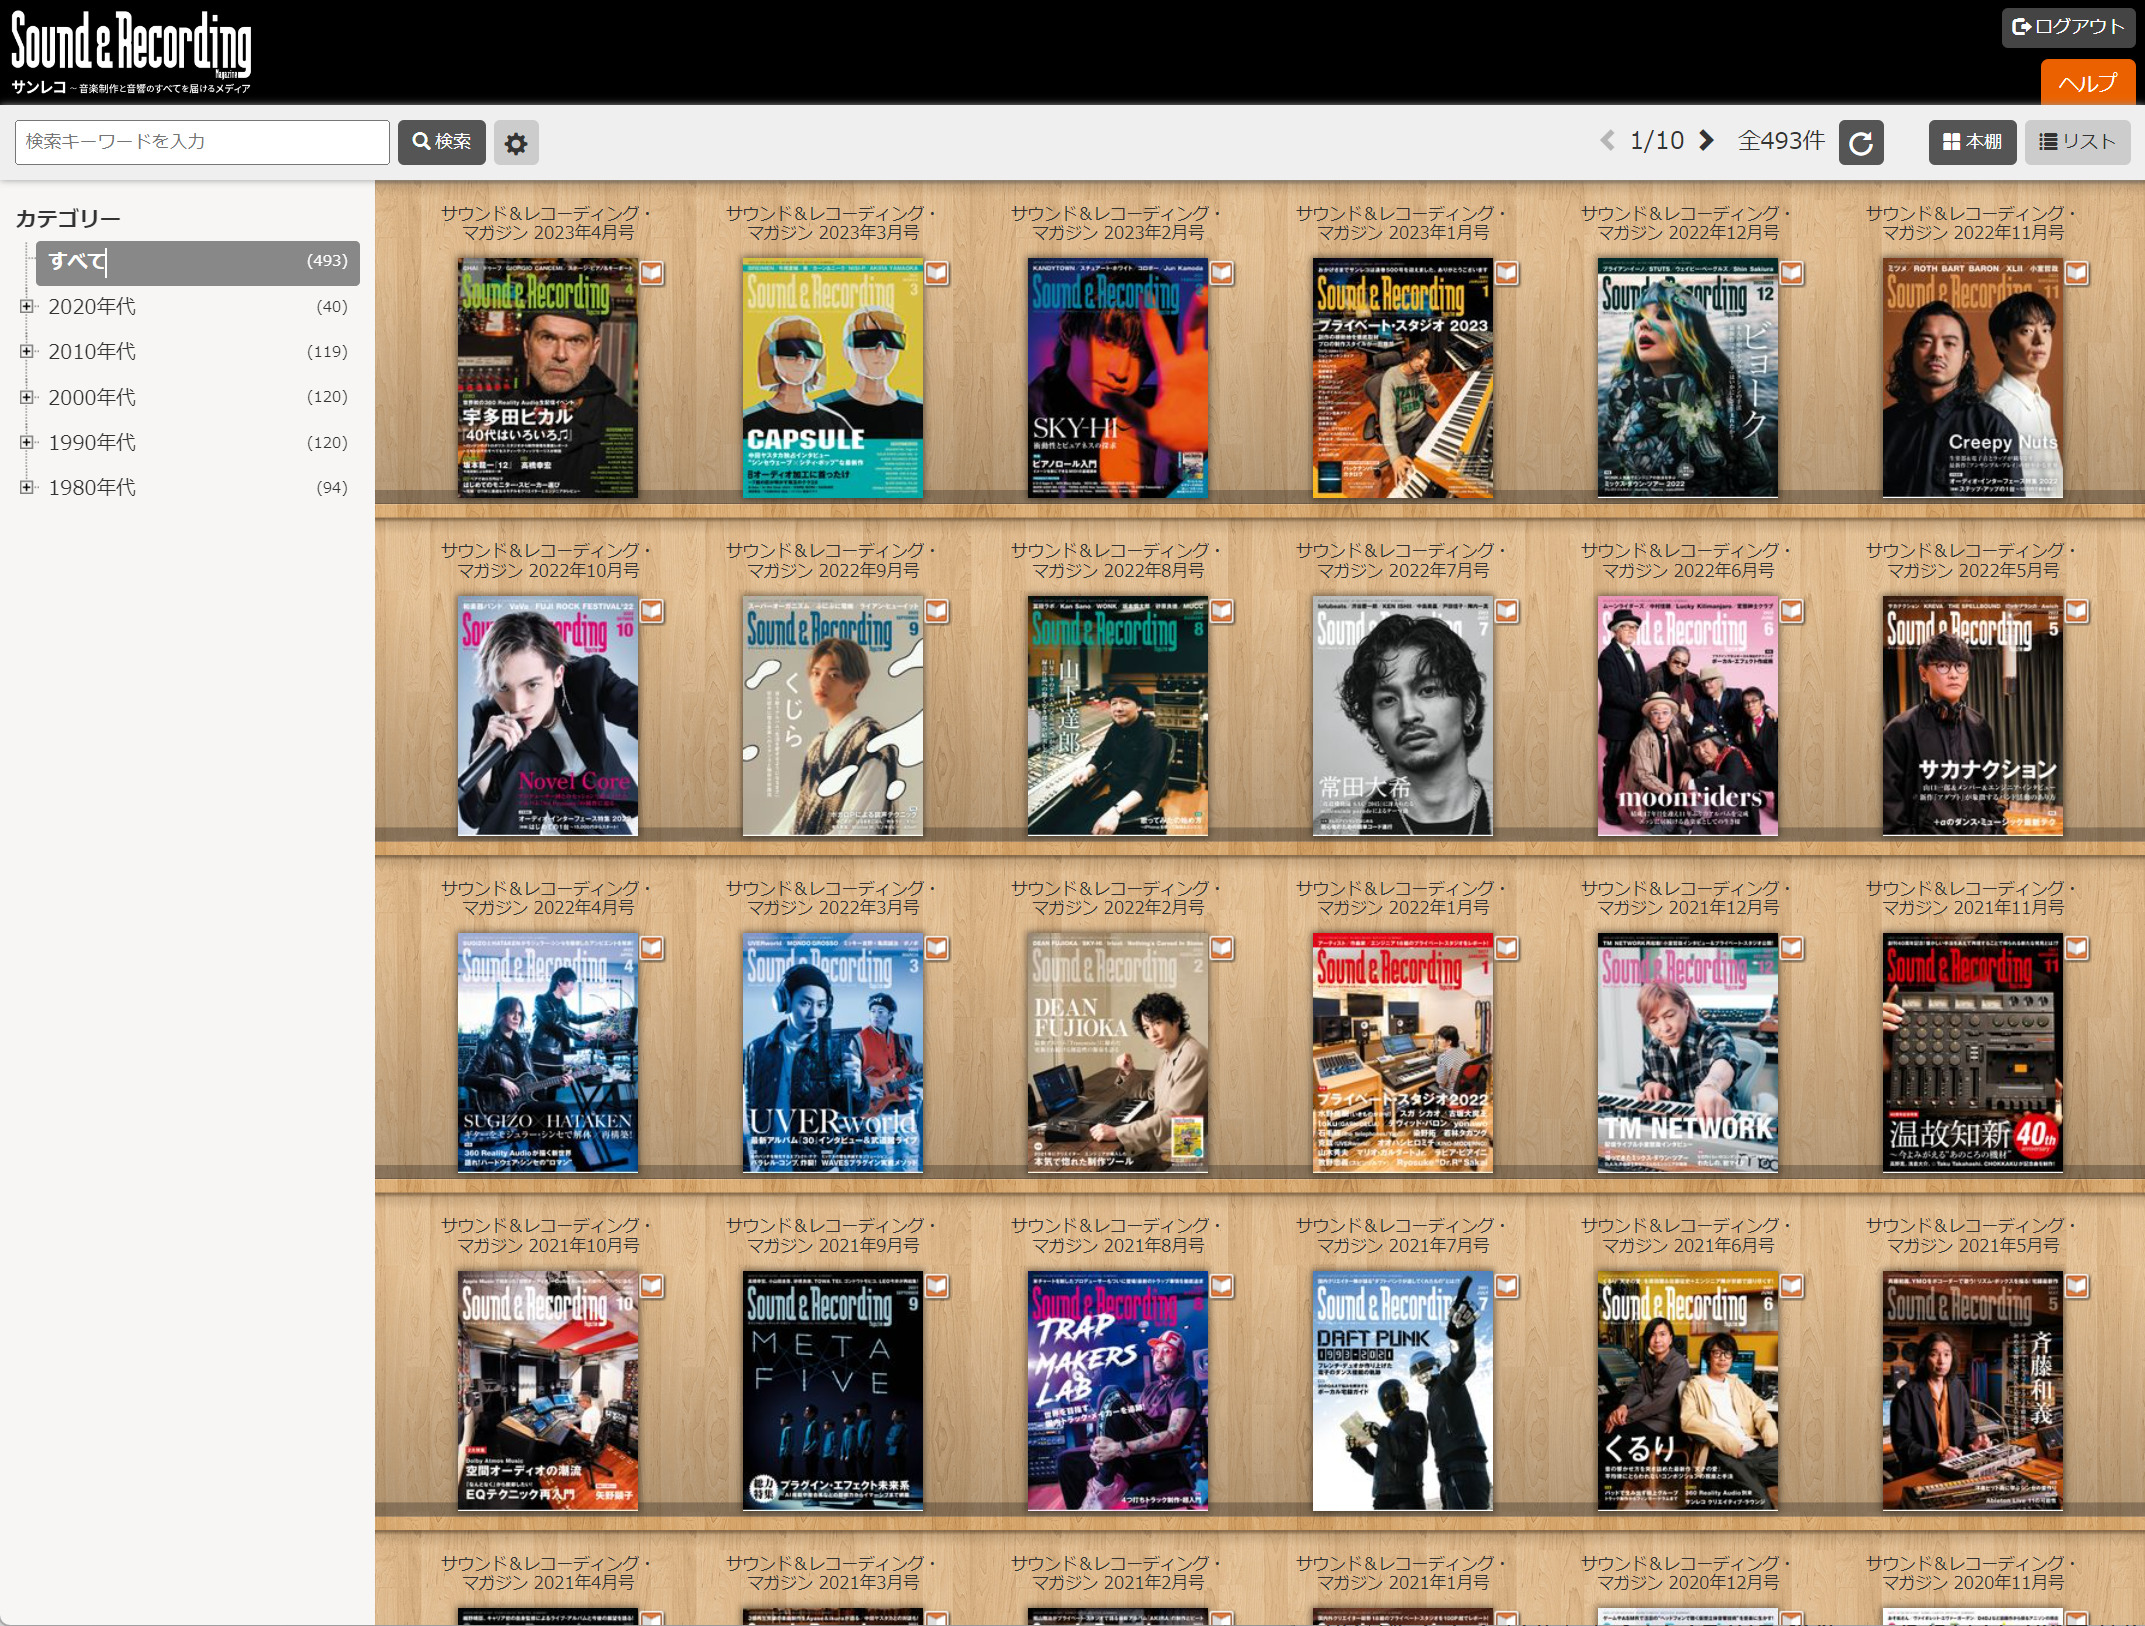Click the book icon on the 2022年3月号 issue
The image size is (2145, 1626).
(937, 948)
